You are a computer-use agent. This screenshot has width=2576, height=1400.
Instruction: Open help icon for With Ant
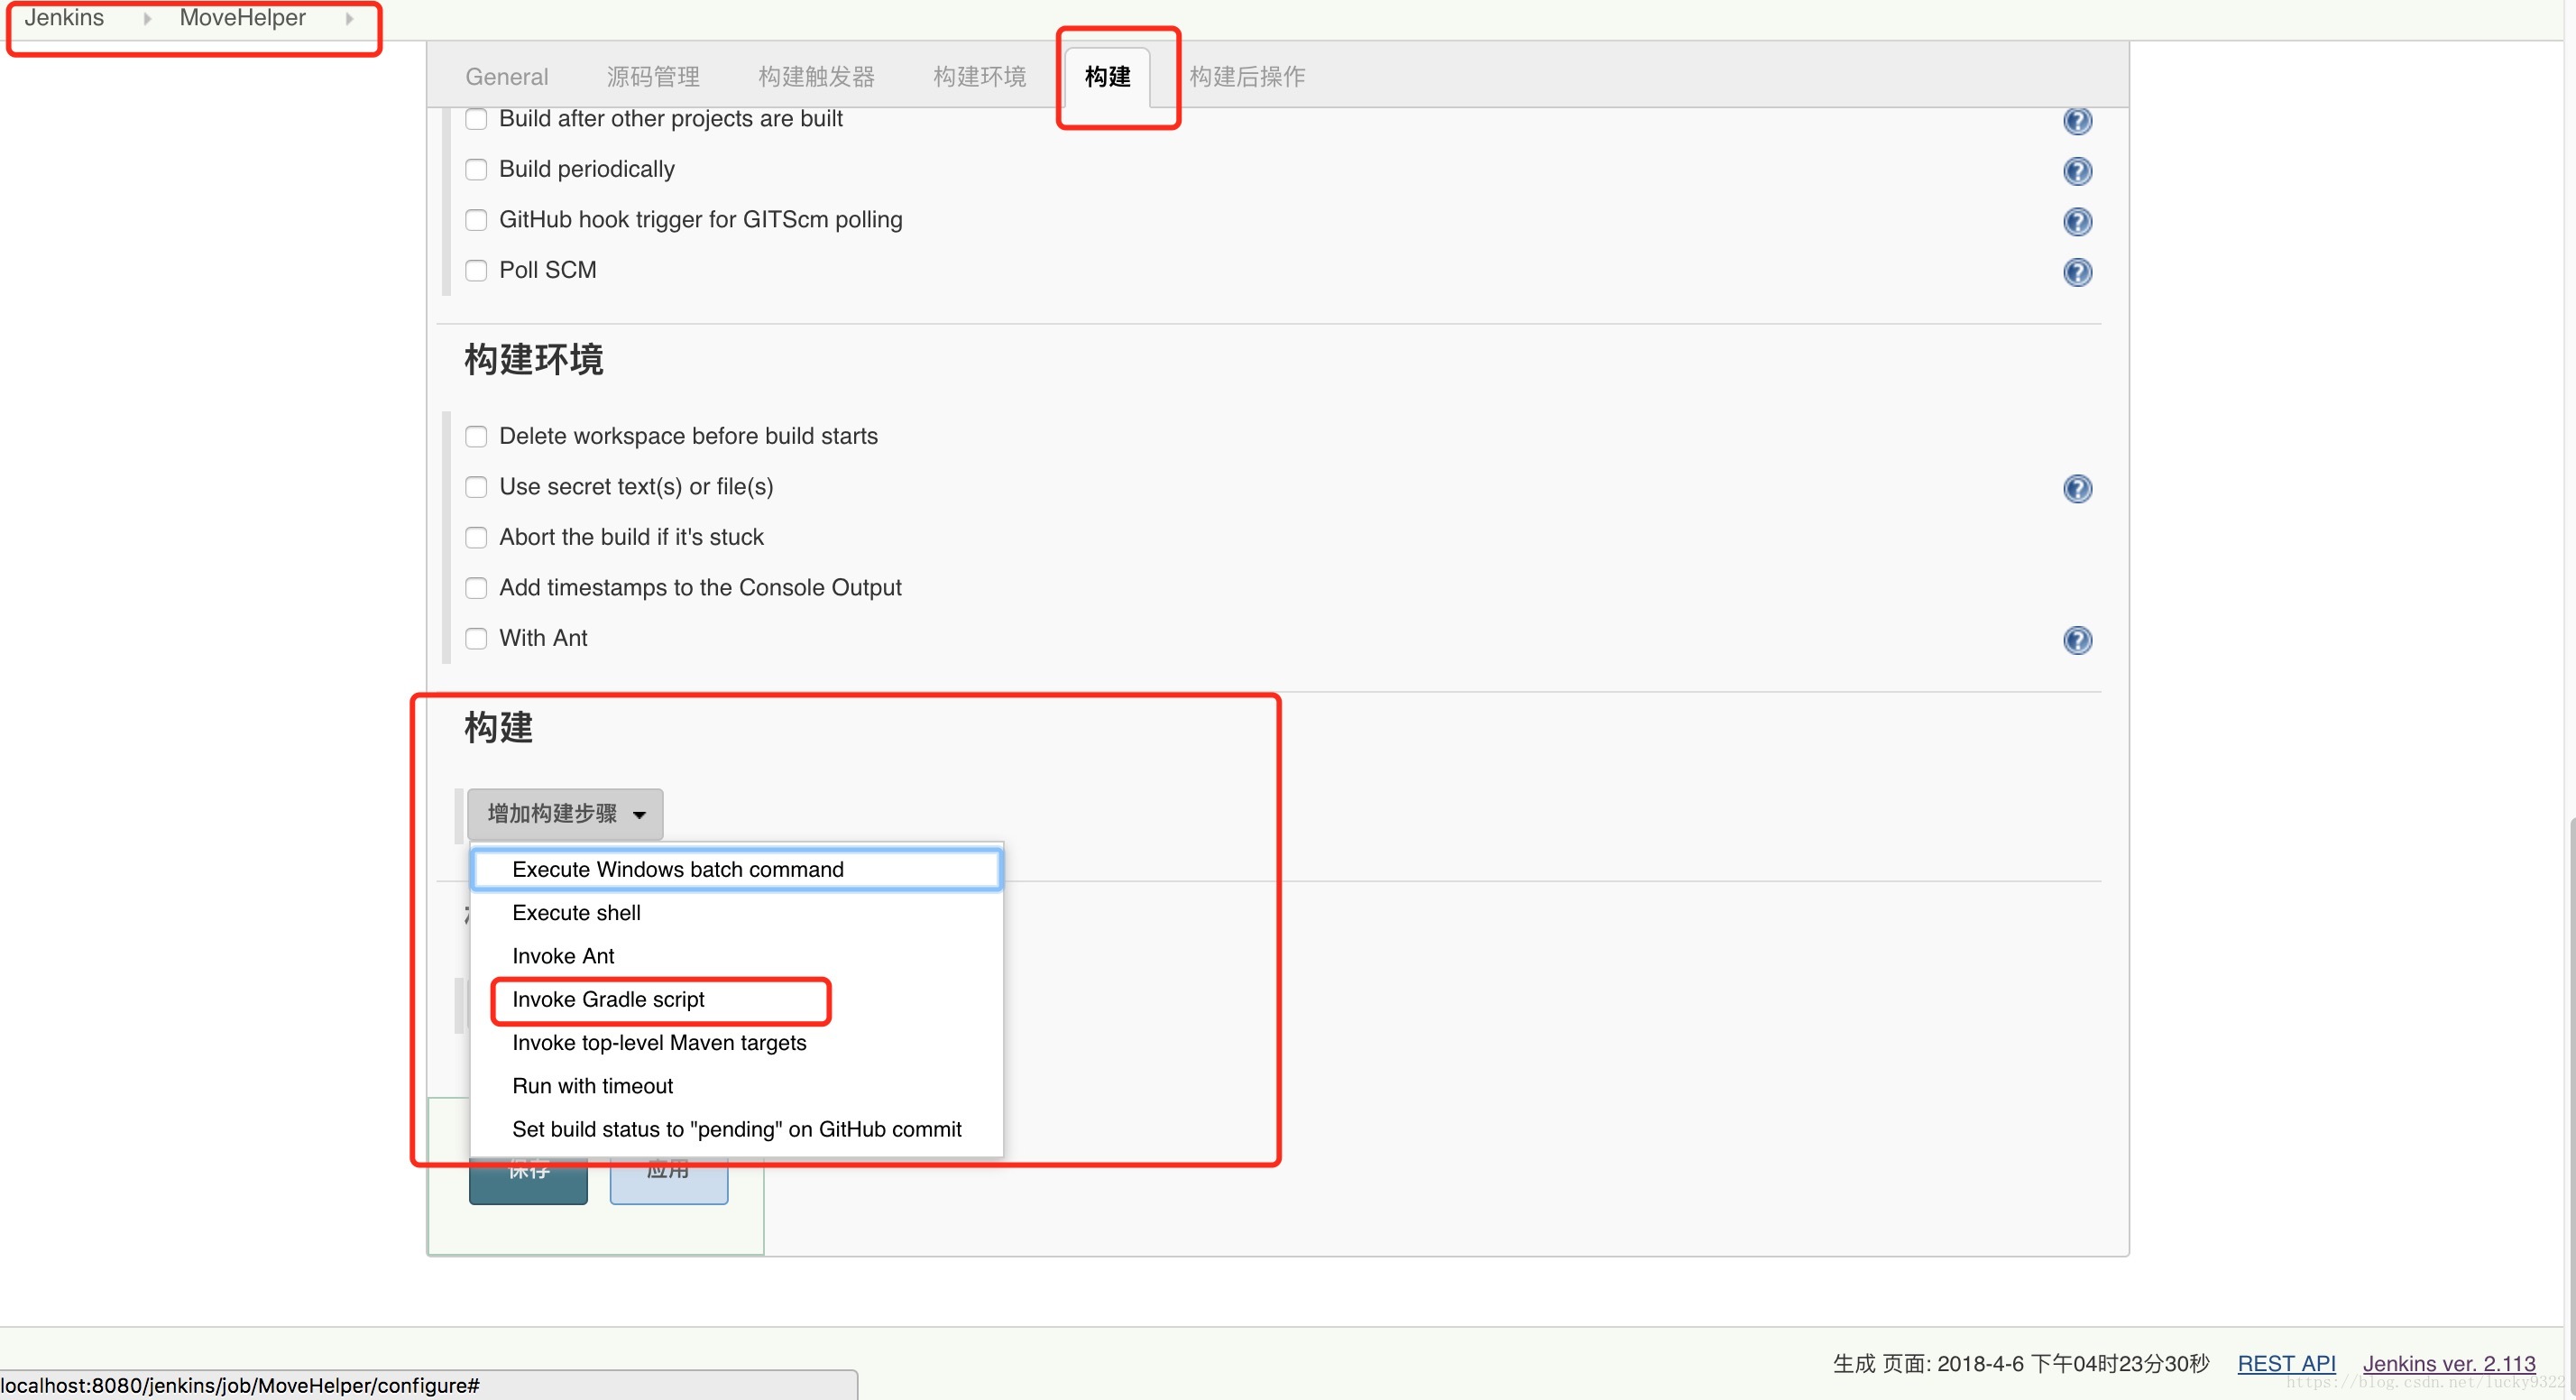pyautogui.click(x=2077, y=640)
